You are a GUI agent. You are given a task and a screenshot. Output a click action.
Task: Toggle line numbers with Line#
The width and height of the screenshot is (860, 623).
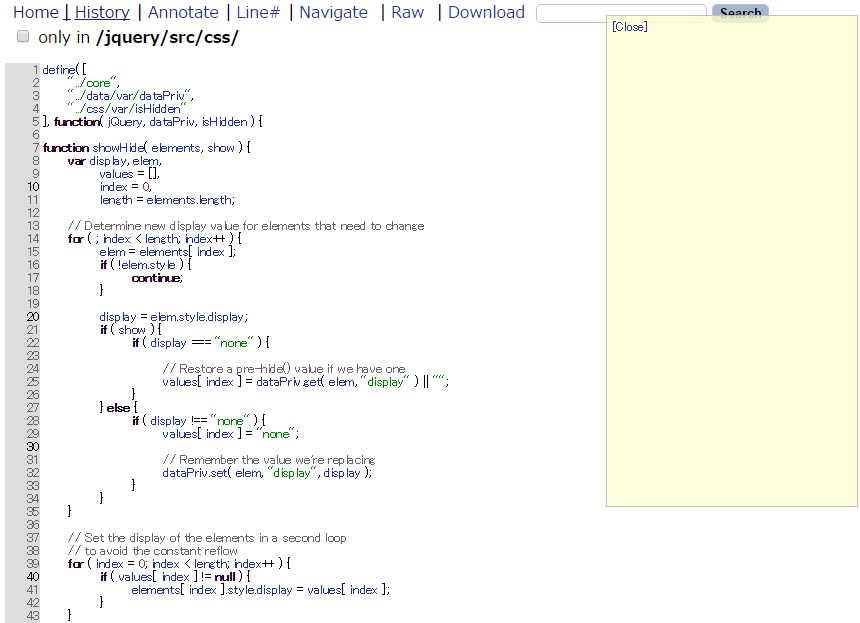click(x=264, y=13)
